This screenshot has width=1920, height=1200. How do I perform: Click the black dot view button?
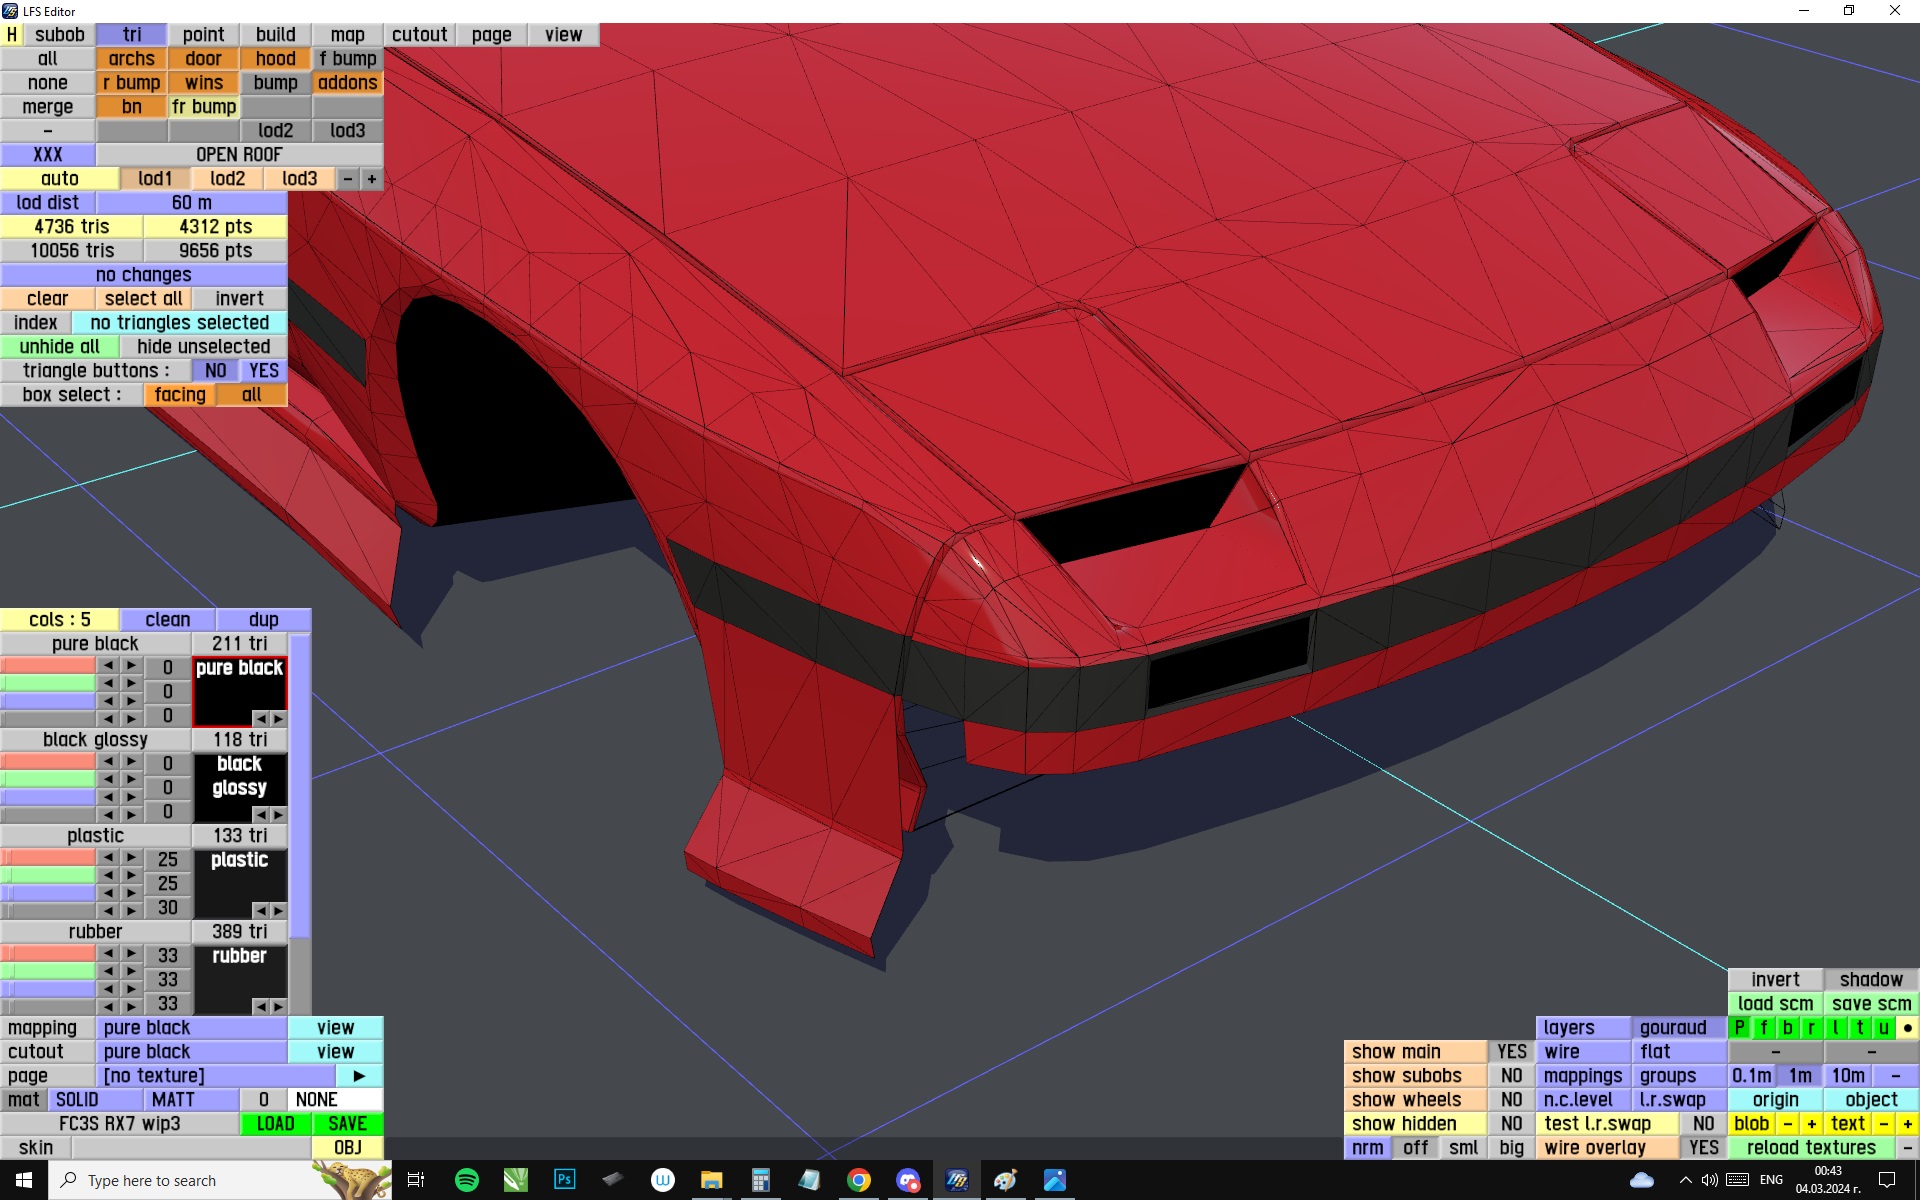pos(1907,1028)
